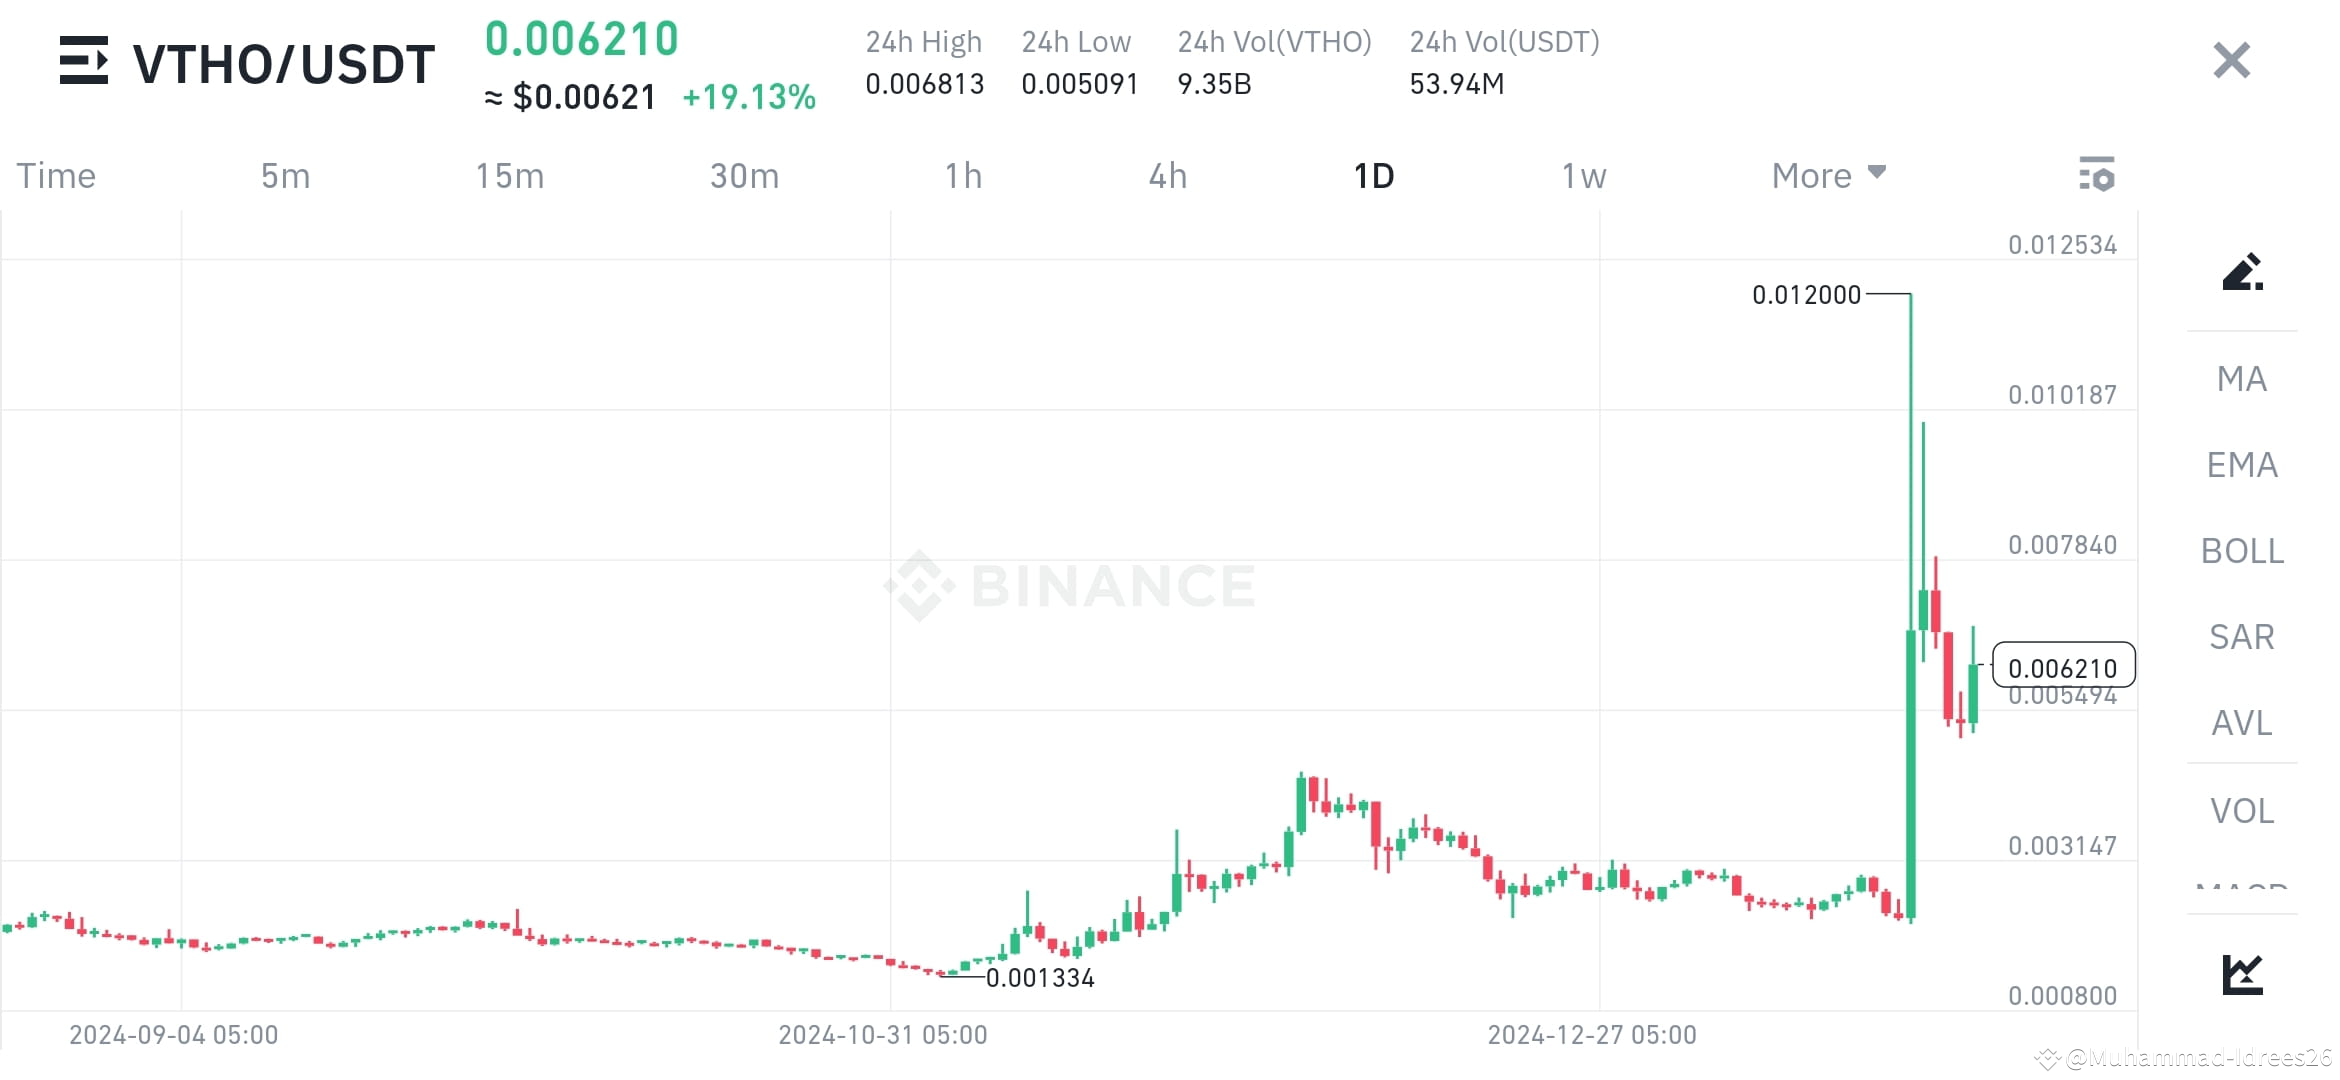The height and width of the screenshot is (1080, 2340).
Task: Apply the SAR indicator
Action: 2240,637
